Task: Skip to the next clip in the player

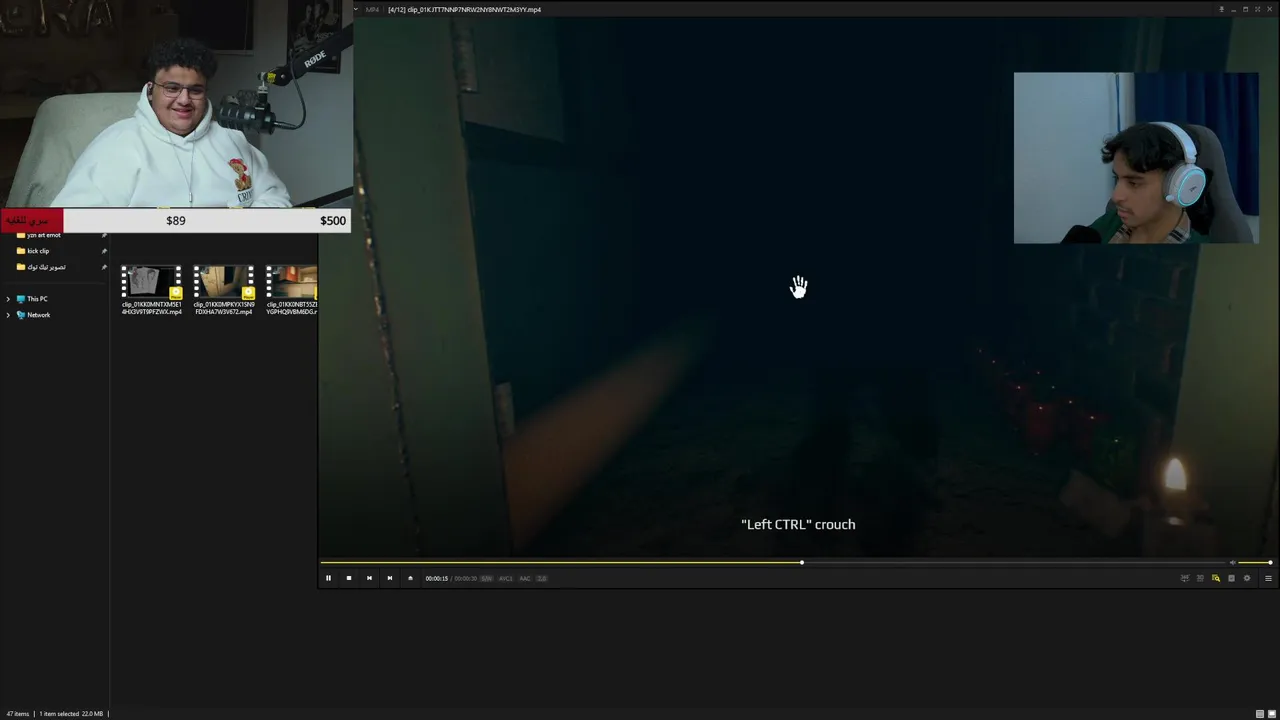Action: (389, 578)
